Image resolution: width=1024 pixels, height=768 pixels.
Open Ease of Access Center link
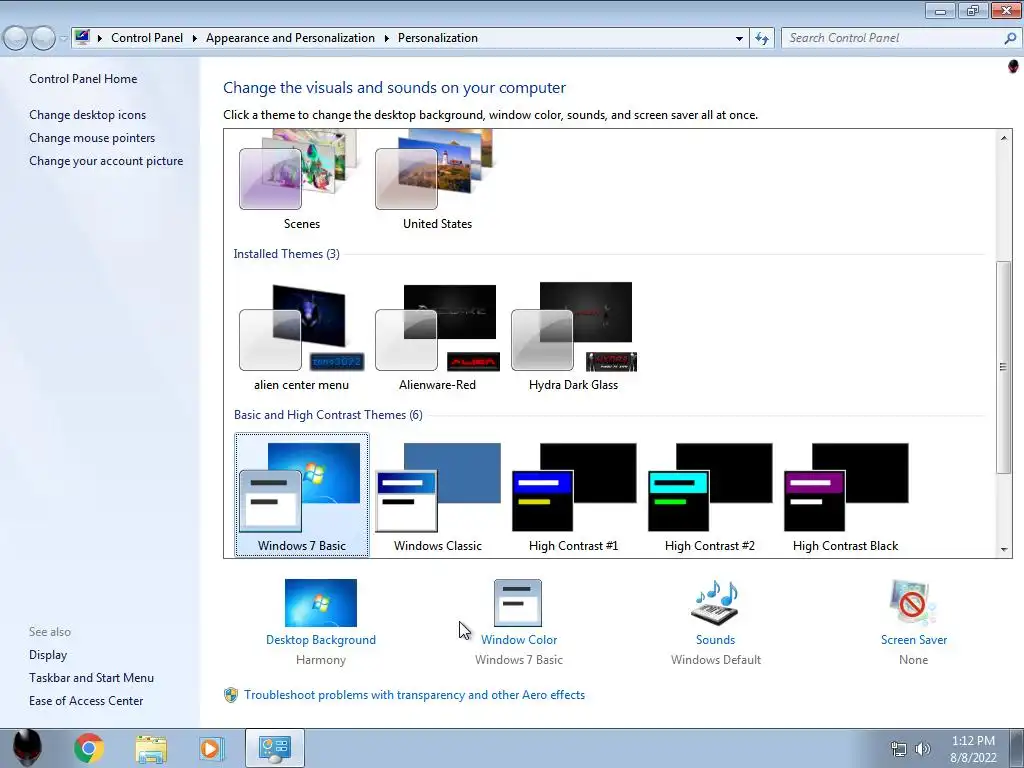tap(86, 701)
